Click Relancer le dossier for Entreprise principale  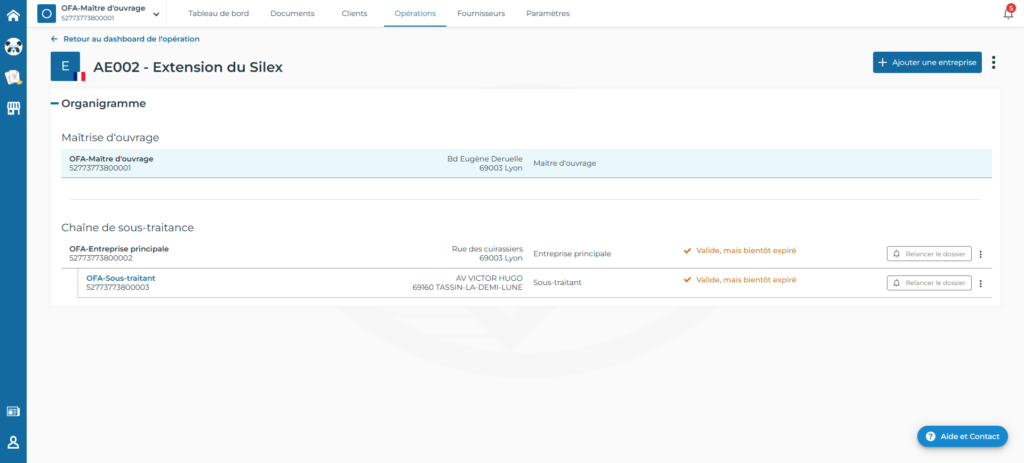[x=928, y=254]
